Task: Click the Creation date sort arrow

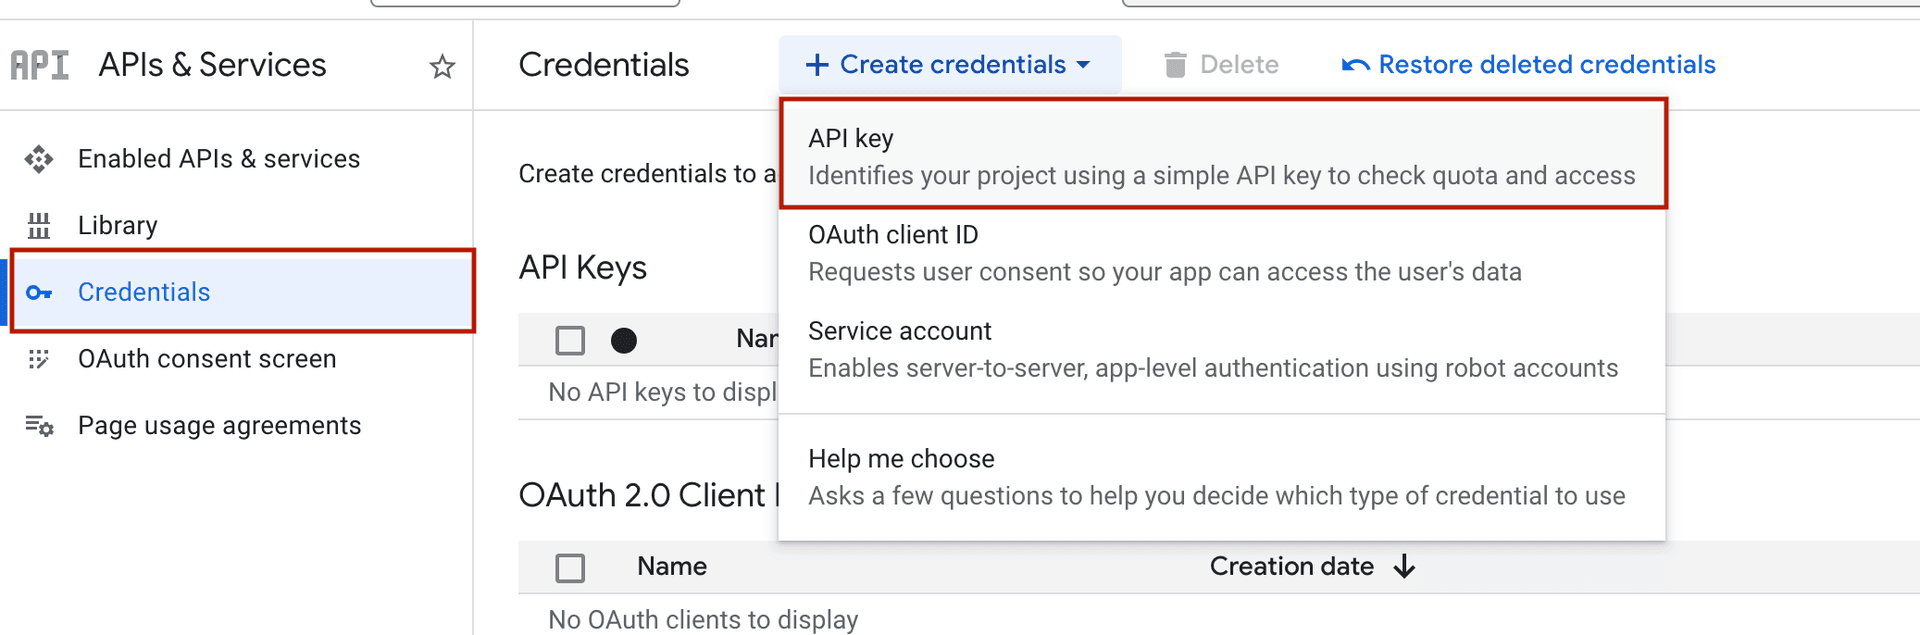Action: coord(1405,566)
